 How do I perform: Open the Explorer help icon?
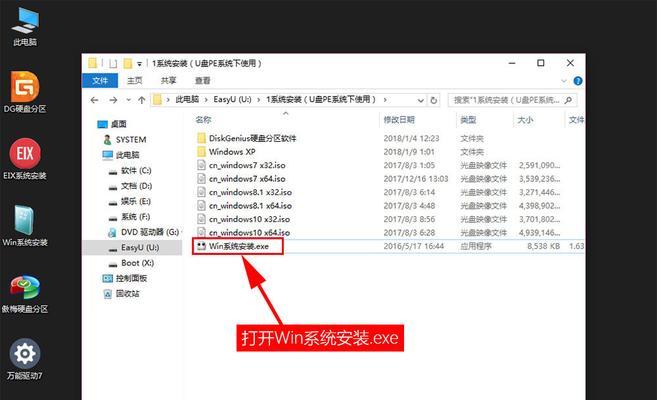click(x=578, y=81)
